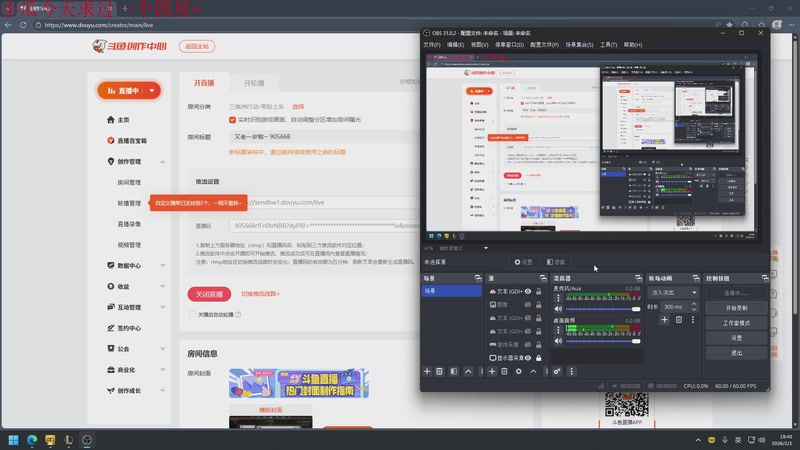Click 选择 link next to room category
The image size is (800, 450).
tap(298, 107)
